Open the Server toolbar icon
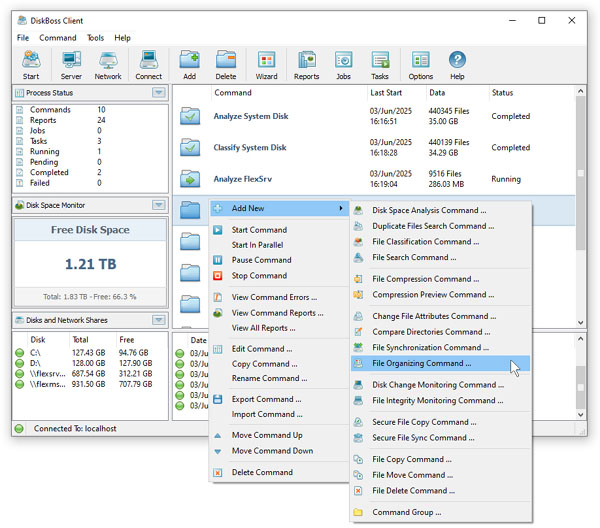This screenshot has height=528, width=600. [71, 65]
